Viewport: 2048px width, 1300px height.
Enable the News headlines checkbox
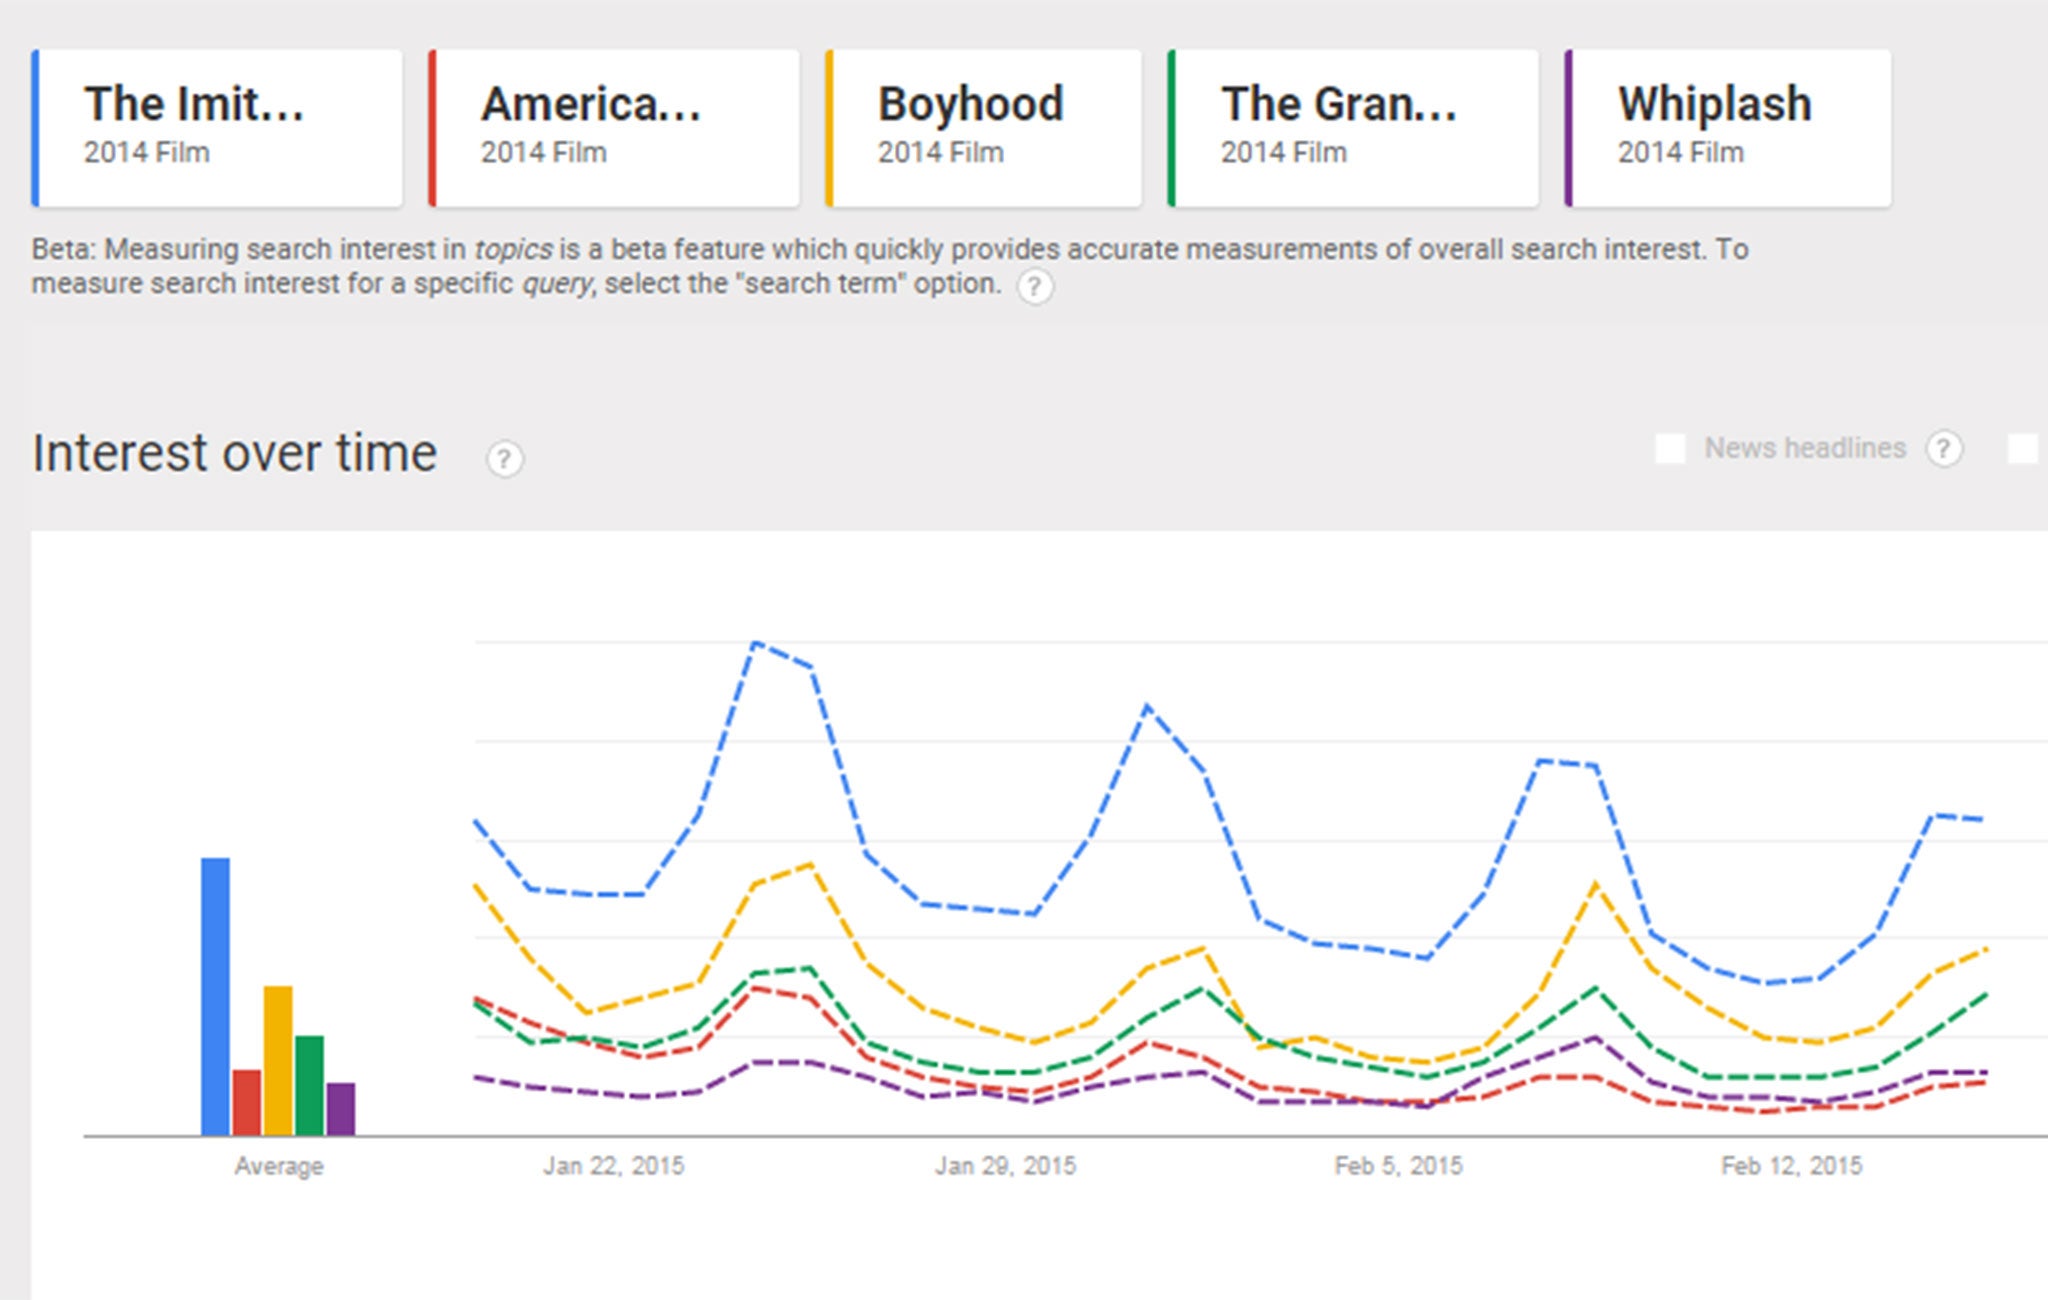(1670, 449)
